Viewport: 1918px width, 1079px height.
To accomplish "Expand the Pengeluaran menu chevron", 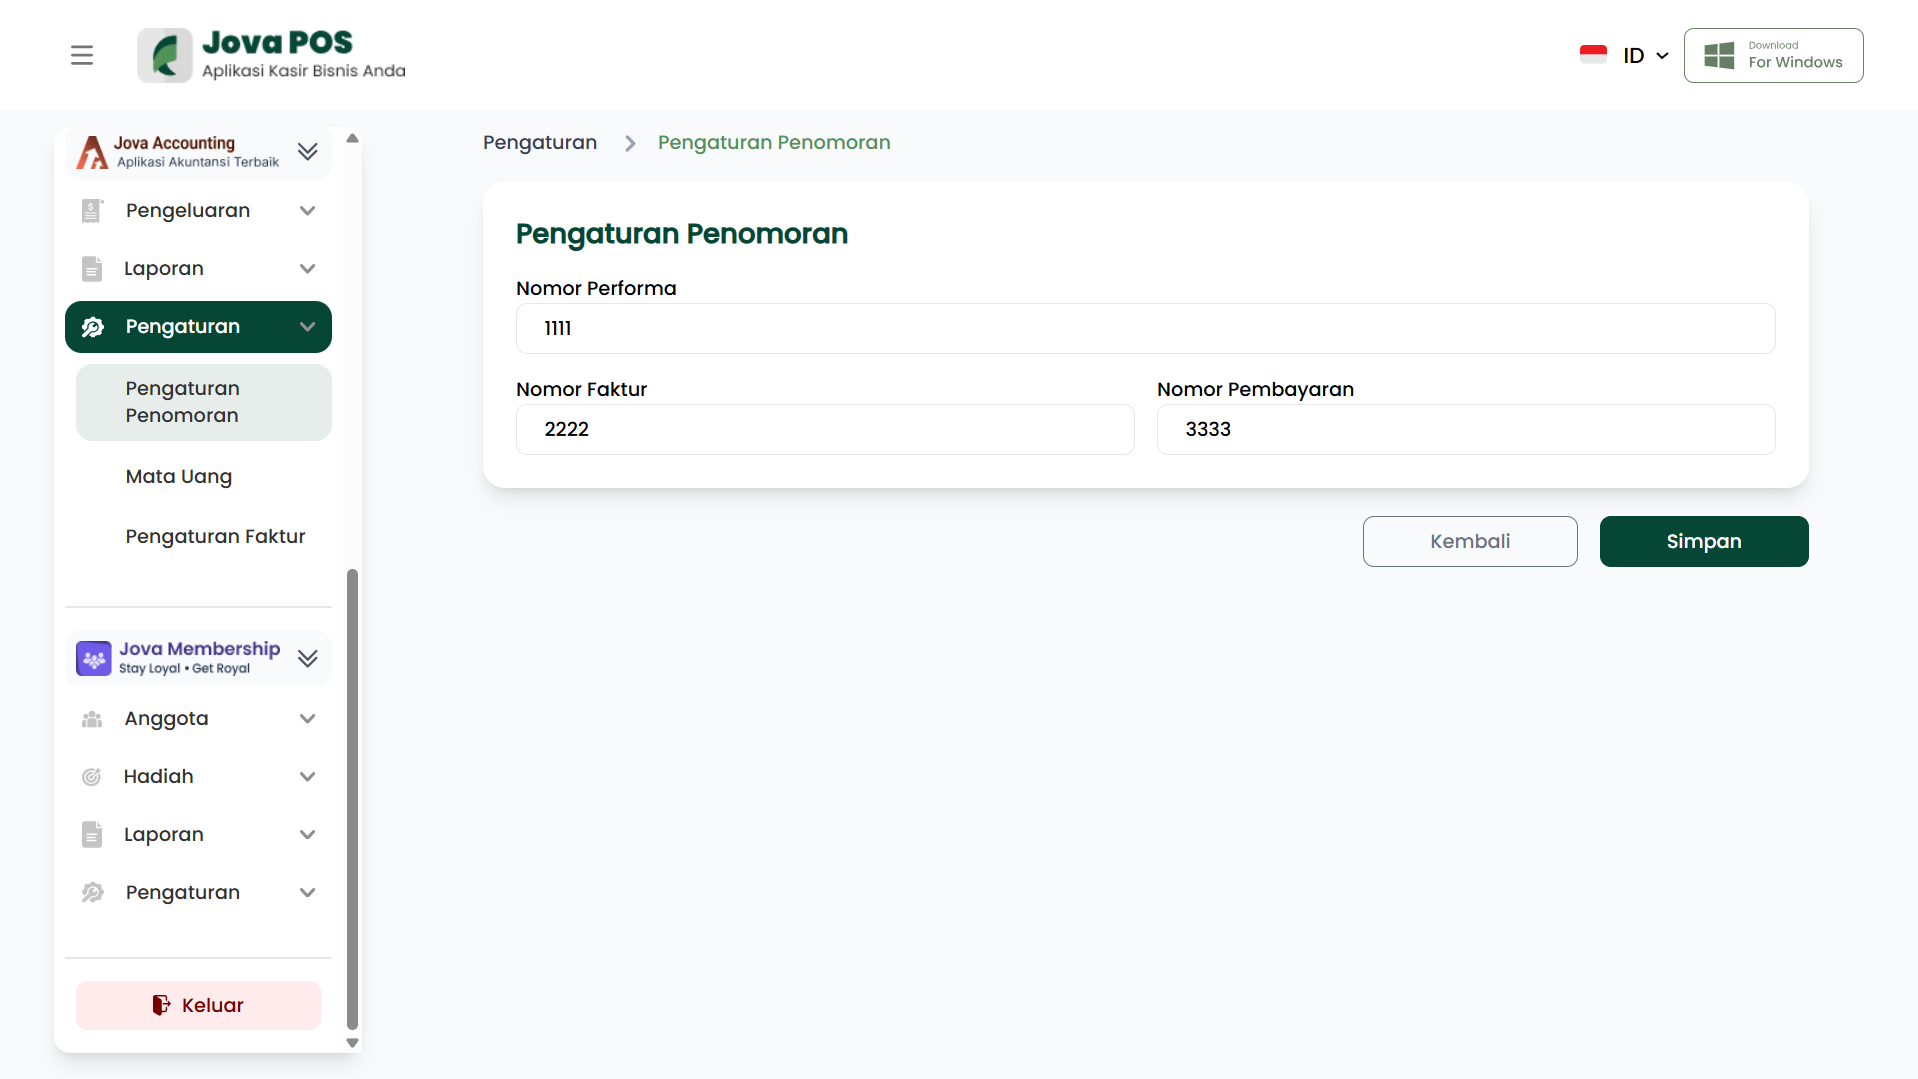I will coord(307,211).
